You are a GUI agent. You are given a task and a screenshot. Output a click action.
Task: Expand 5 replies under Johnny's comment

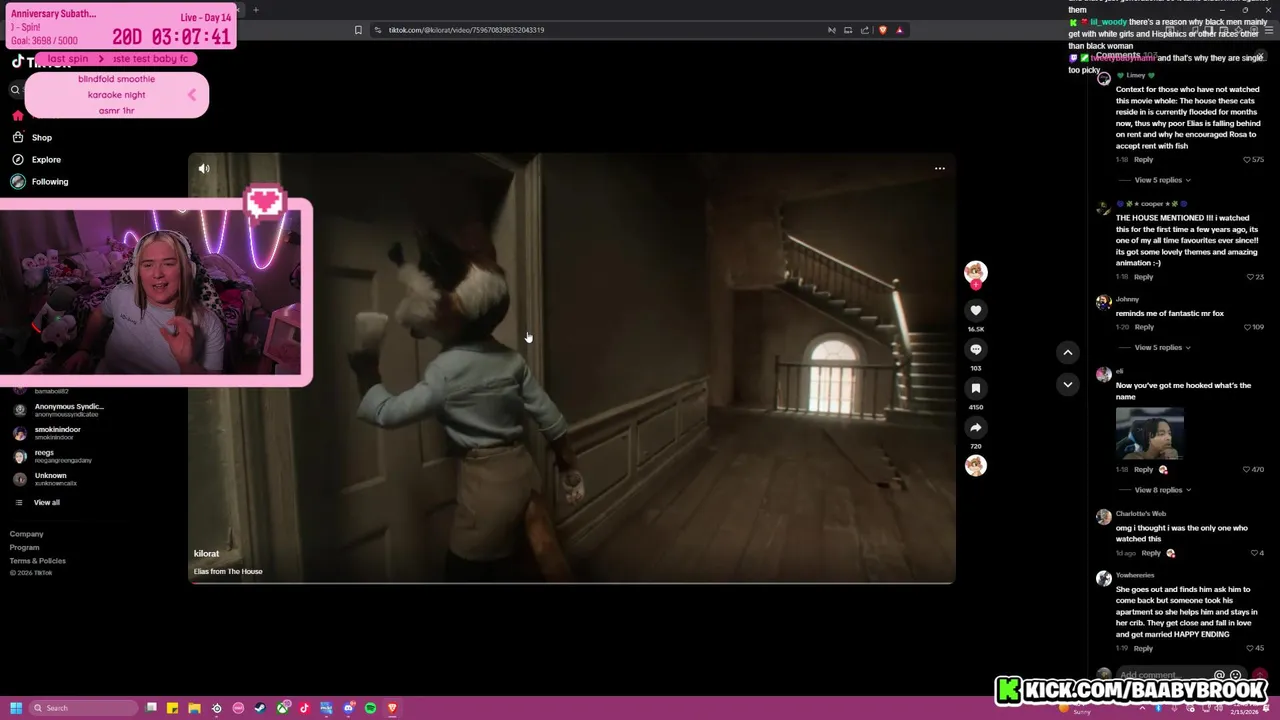tap(1162, 347)
